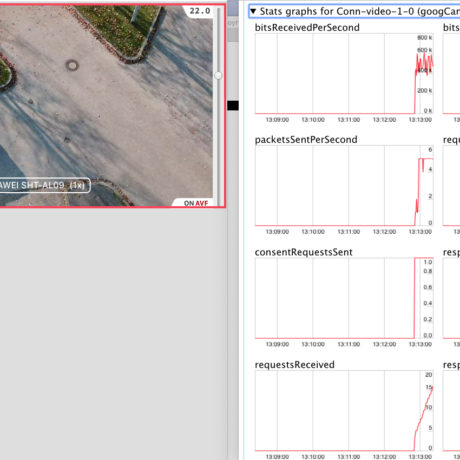The height and width of the screenshot is (460, 460).
Task: Click the consentRequestsSent graph
Action: (x=344, y=298)
